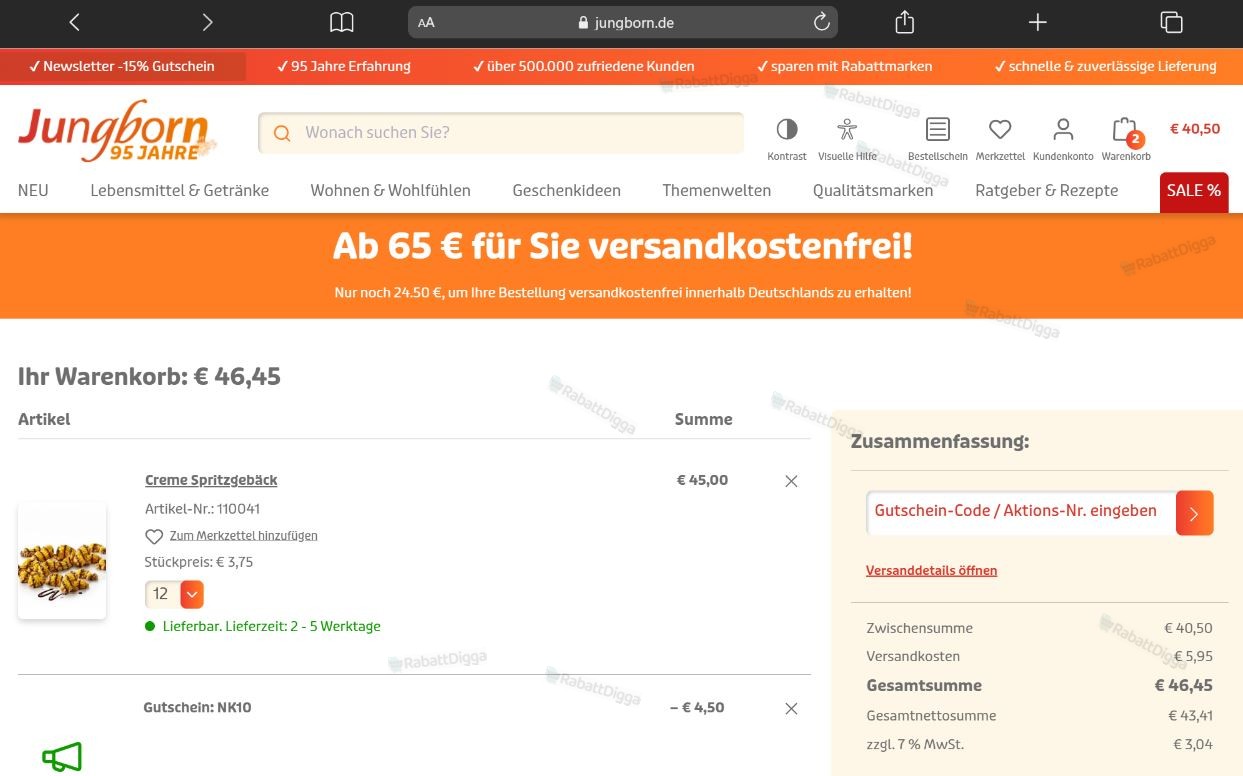The height and width of the screenshot is (776, 1243).
Task: Open the NEU menu
Action: tap(33, 190)
